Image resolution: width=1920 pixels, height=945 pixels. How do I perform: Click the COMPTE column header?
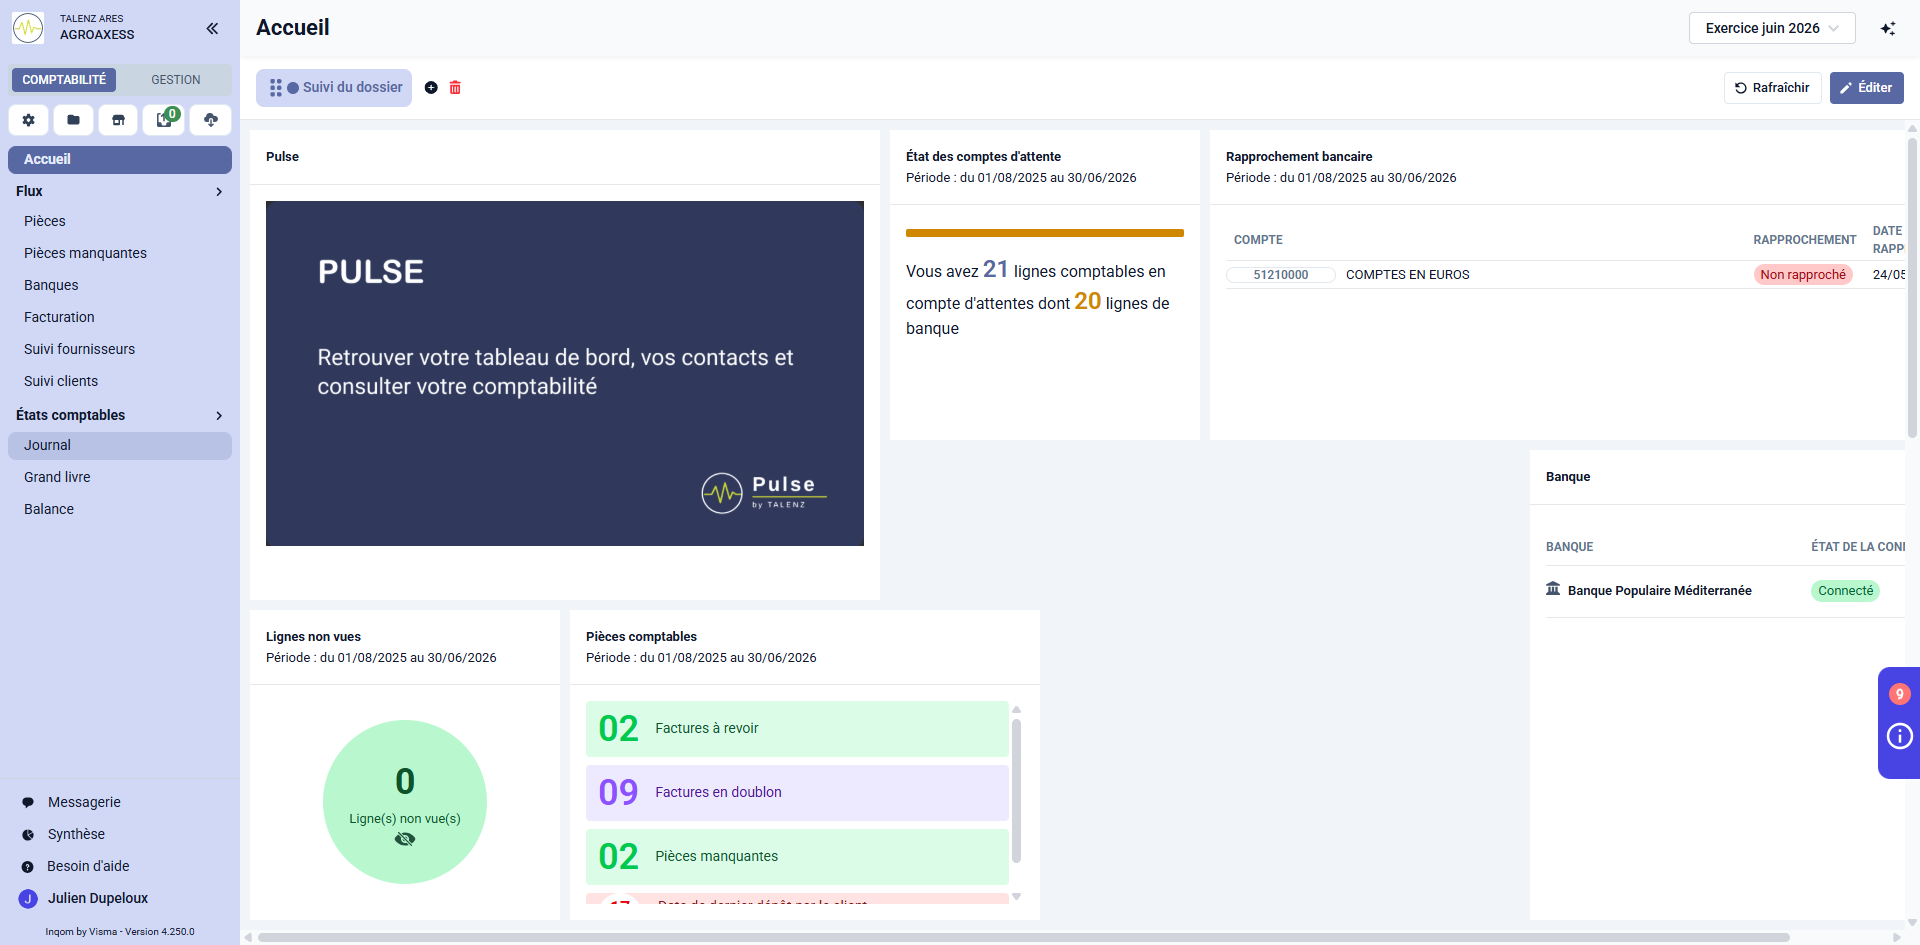point(1258,240)
